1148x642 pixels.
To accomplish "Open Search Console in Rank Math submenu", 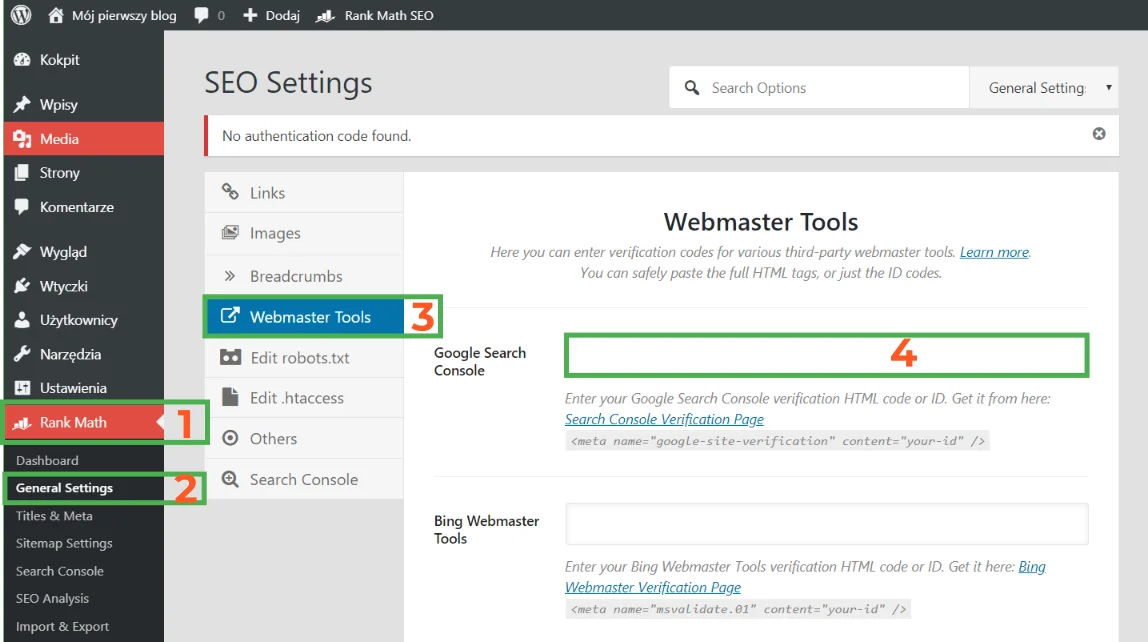I will (60, 571).
